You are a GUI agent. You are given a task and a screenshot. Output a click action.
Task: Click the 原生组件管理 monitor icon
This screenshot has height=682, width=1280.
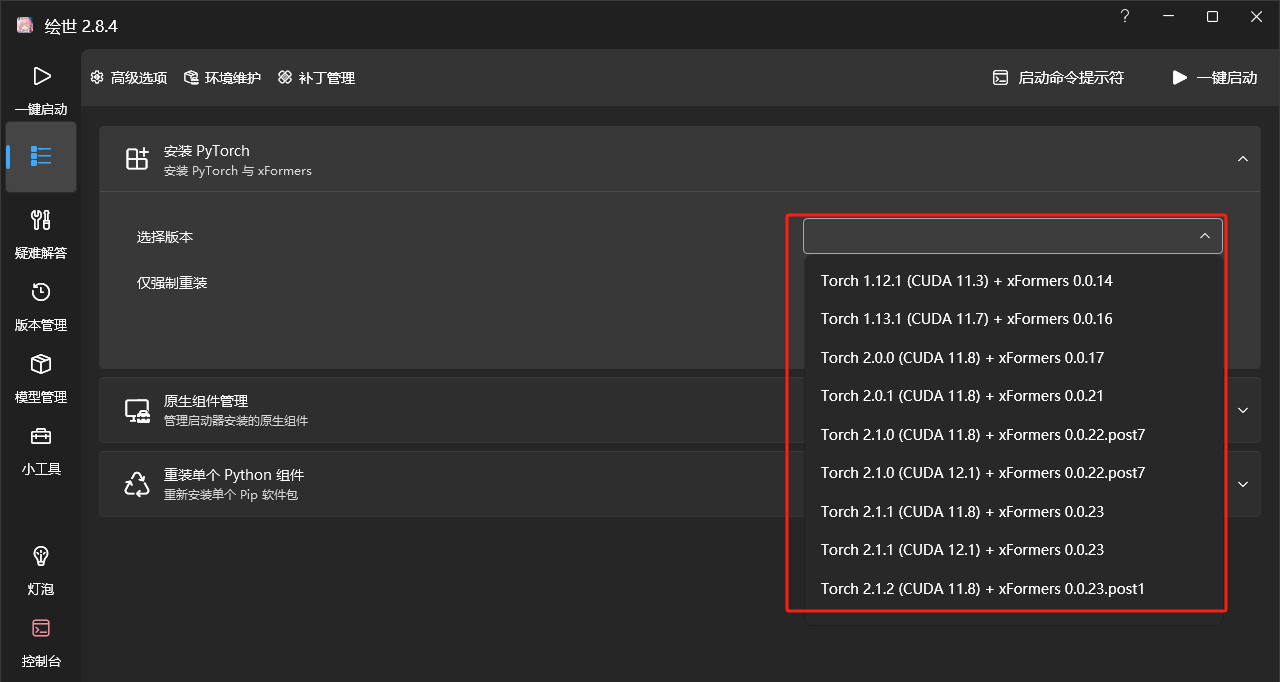coord(137,410)
